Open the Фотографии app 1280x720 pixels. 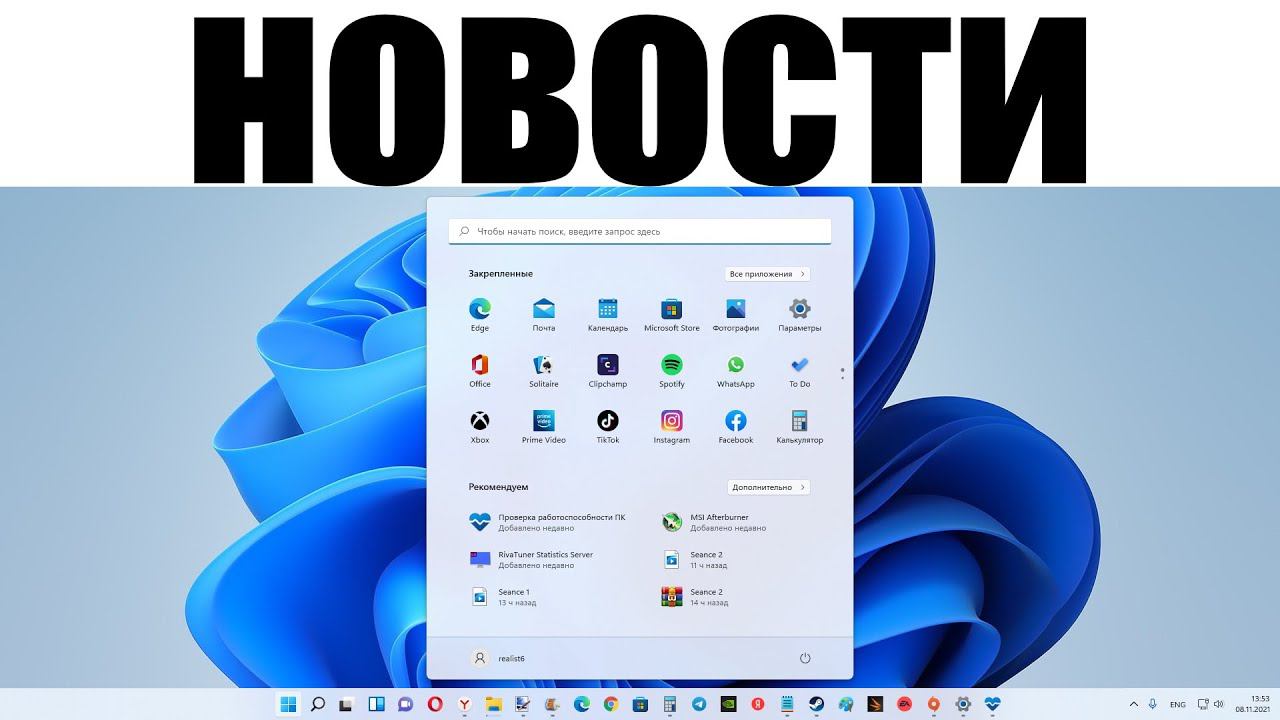click(x=736, y=314)
